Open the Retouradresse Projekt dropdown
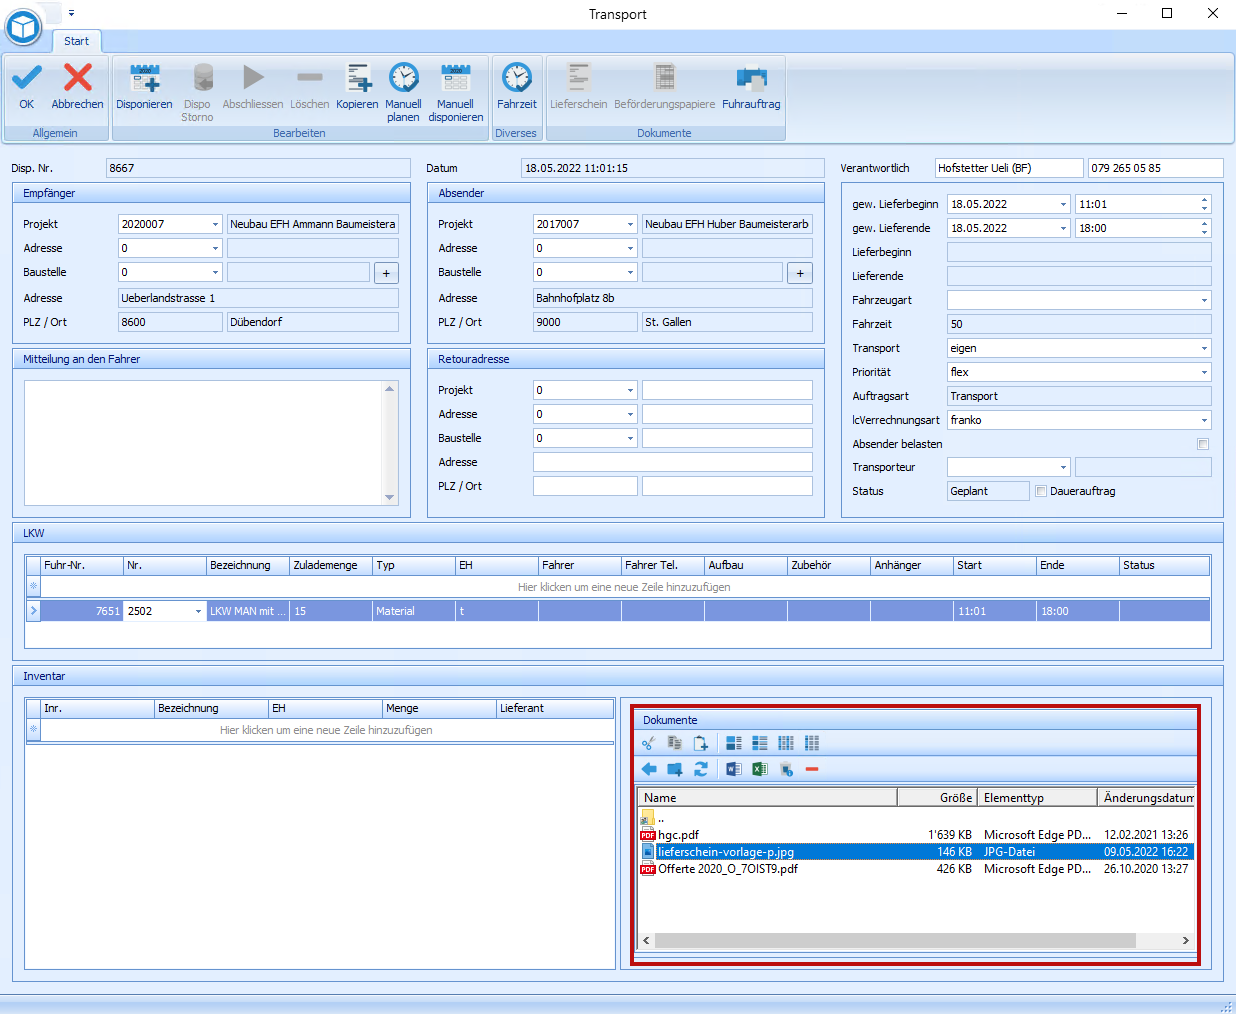 coord(630,390)
